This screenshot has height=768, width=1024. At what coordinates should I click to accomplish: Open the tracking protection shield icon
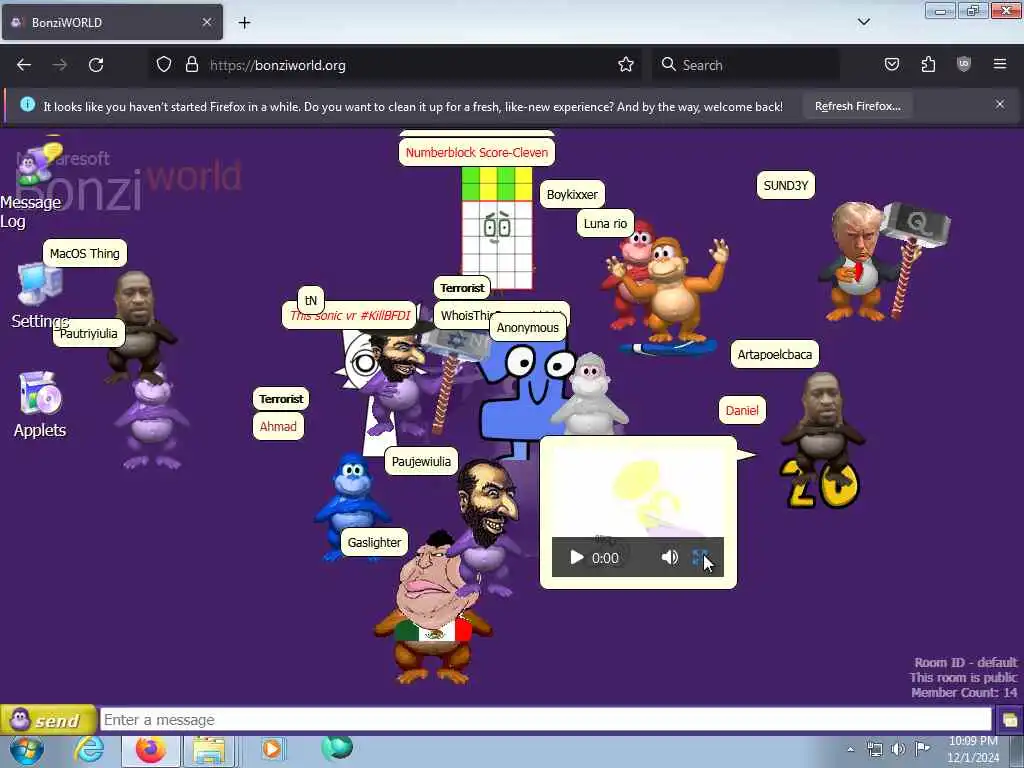click(164, 65)
